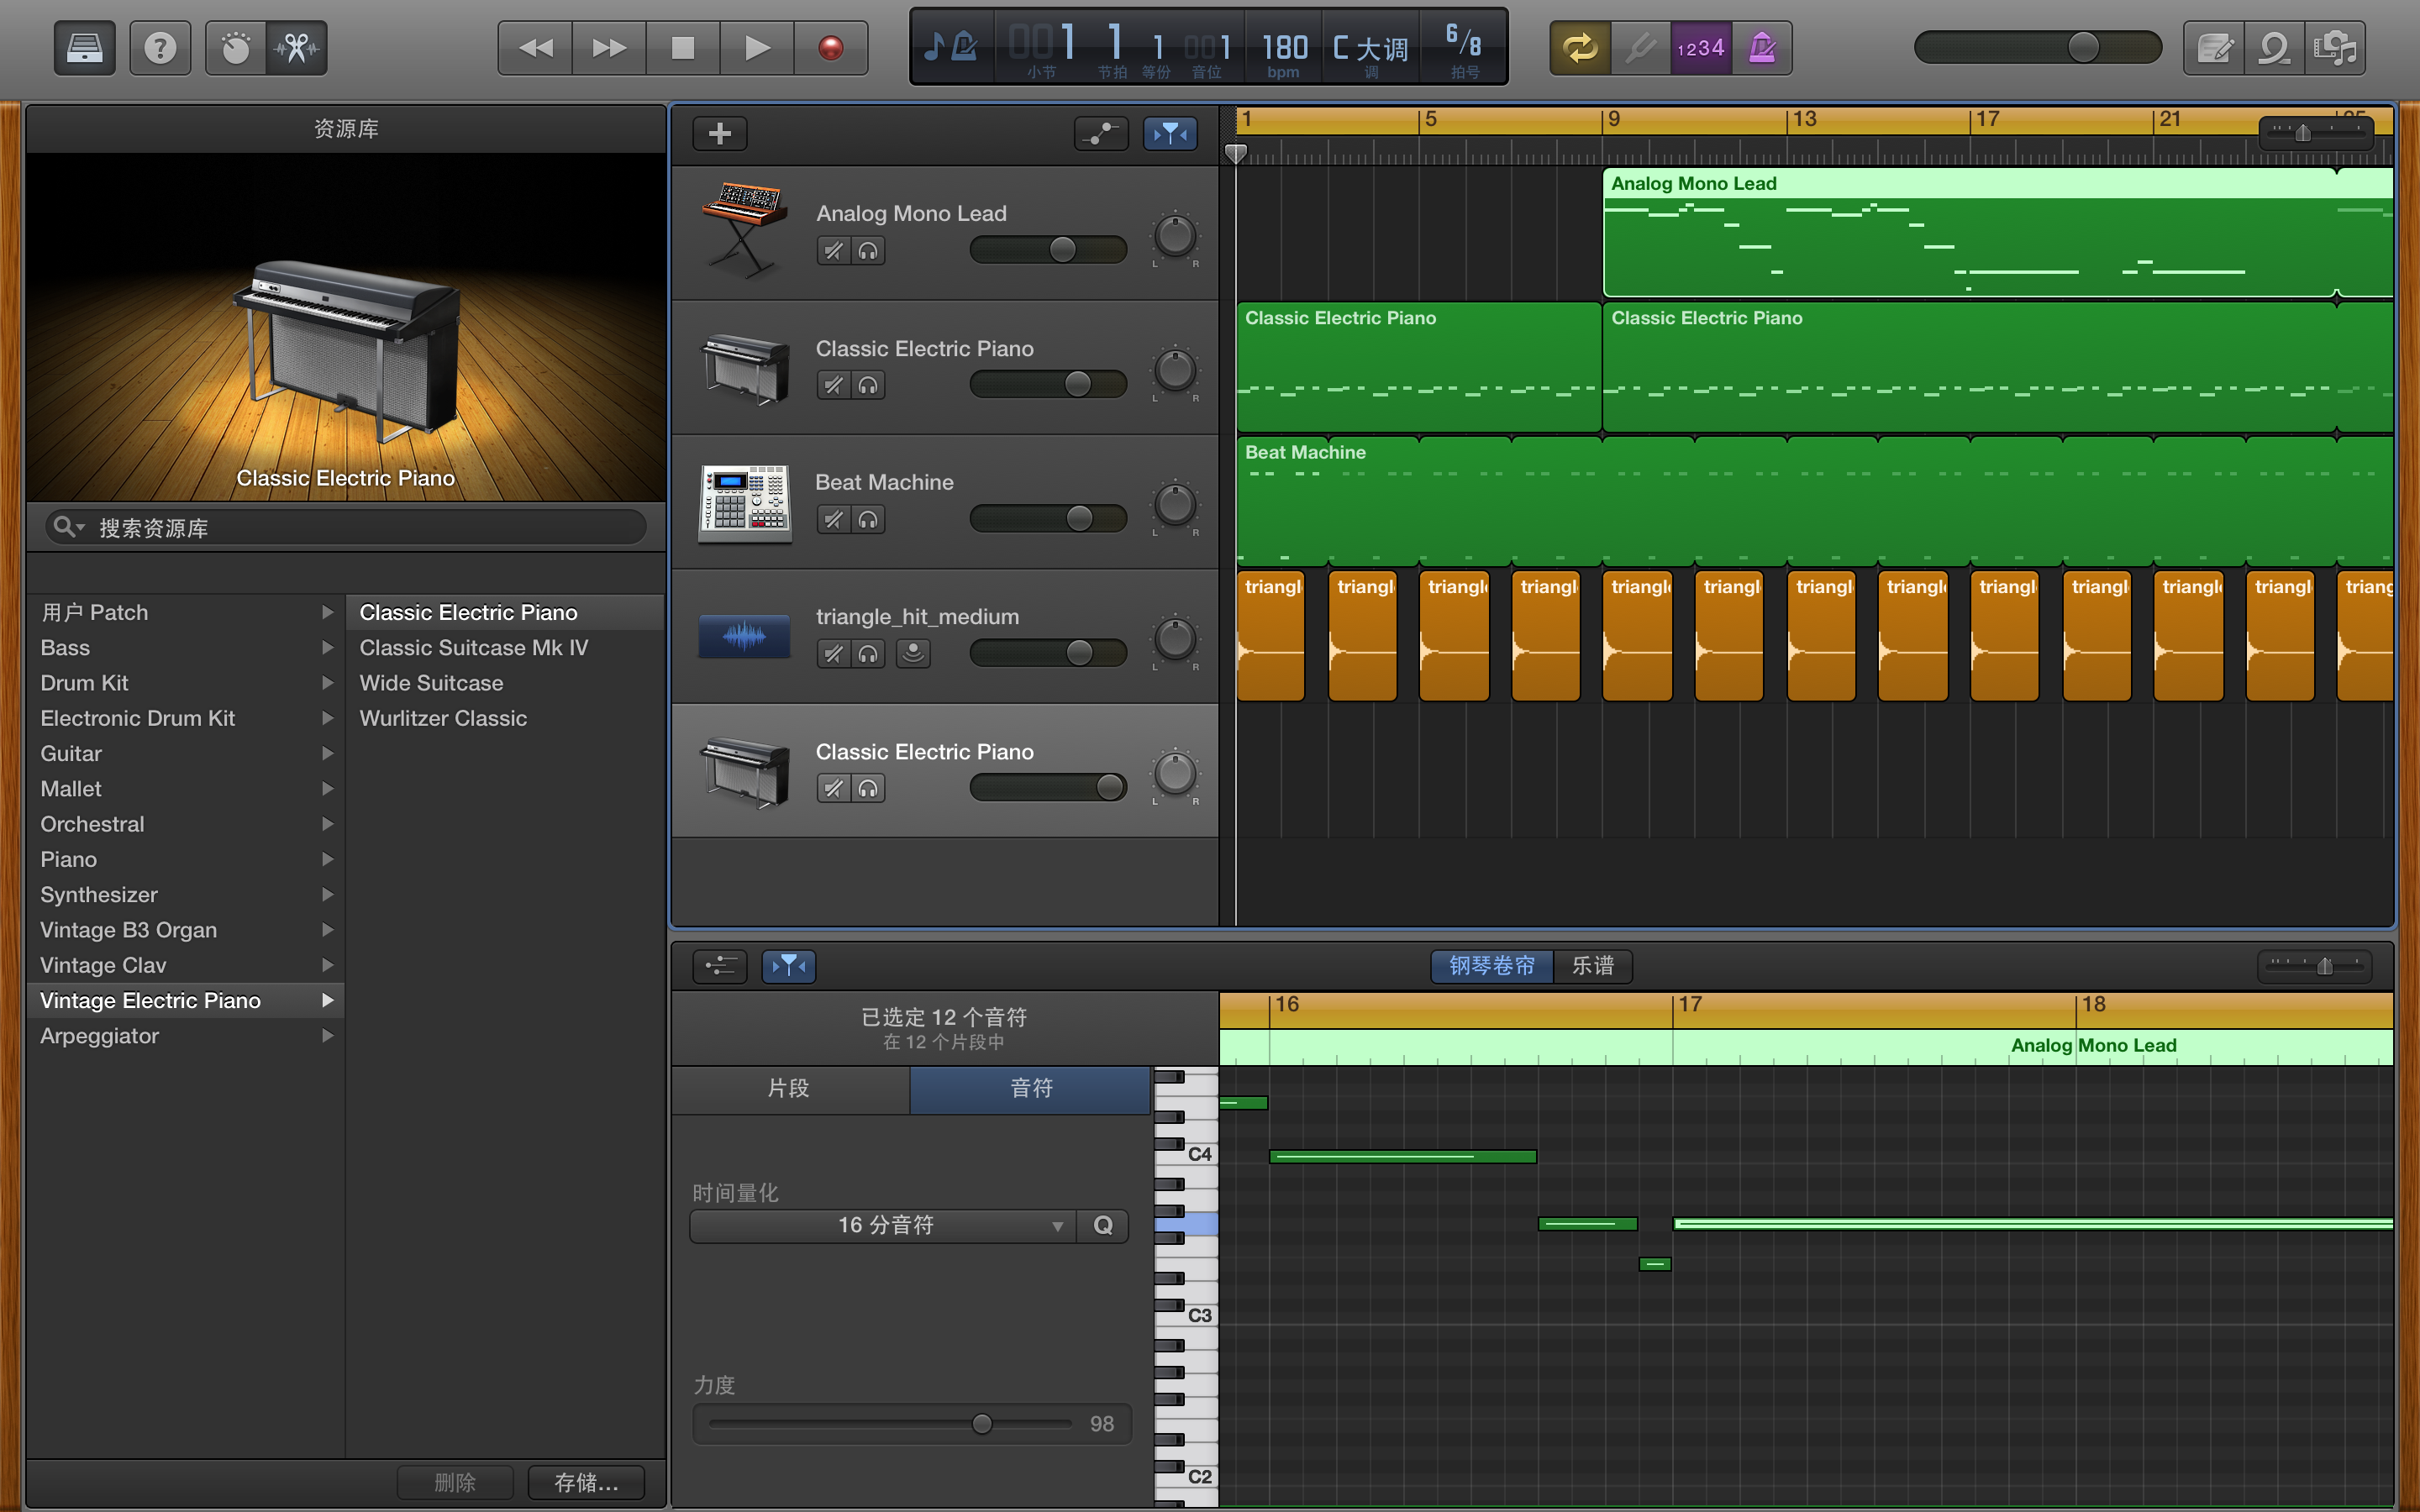The height and width of the screenshot is (1512, 2420).
Task: Click ruler marker at bar 13
Action: (x=1803, y=120)
